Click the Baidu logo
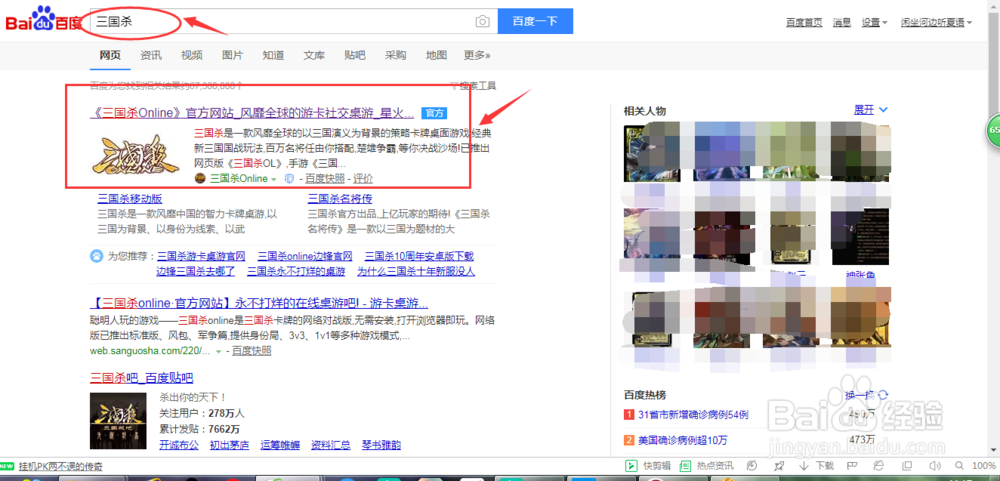 44,20
